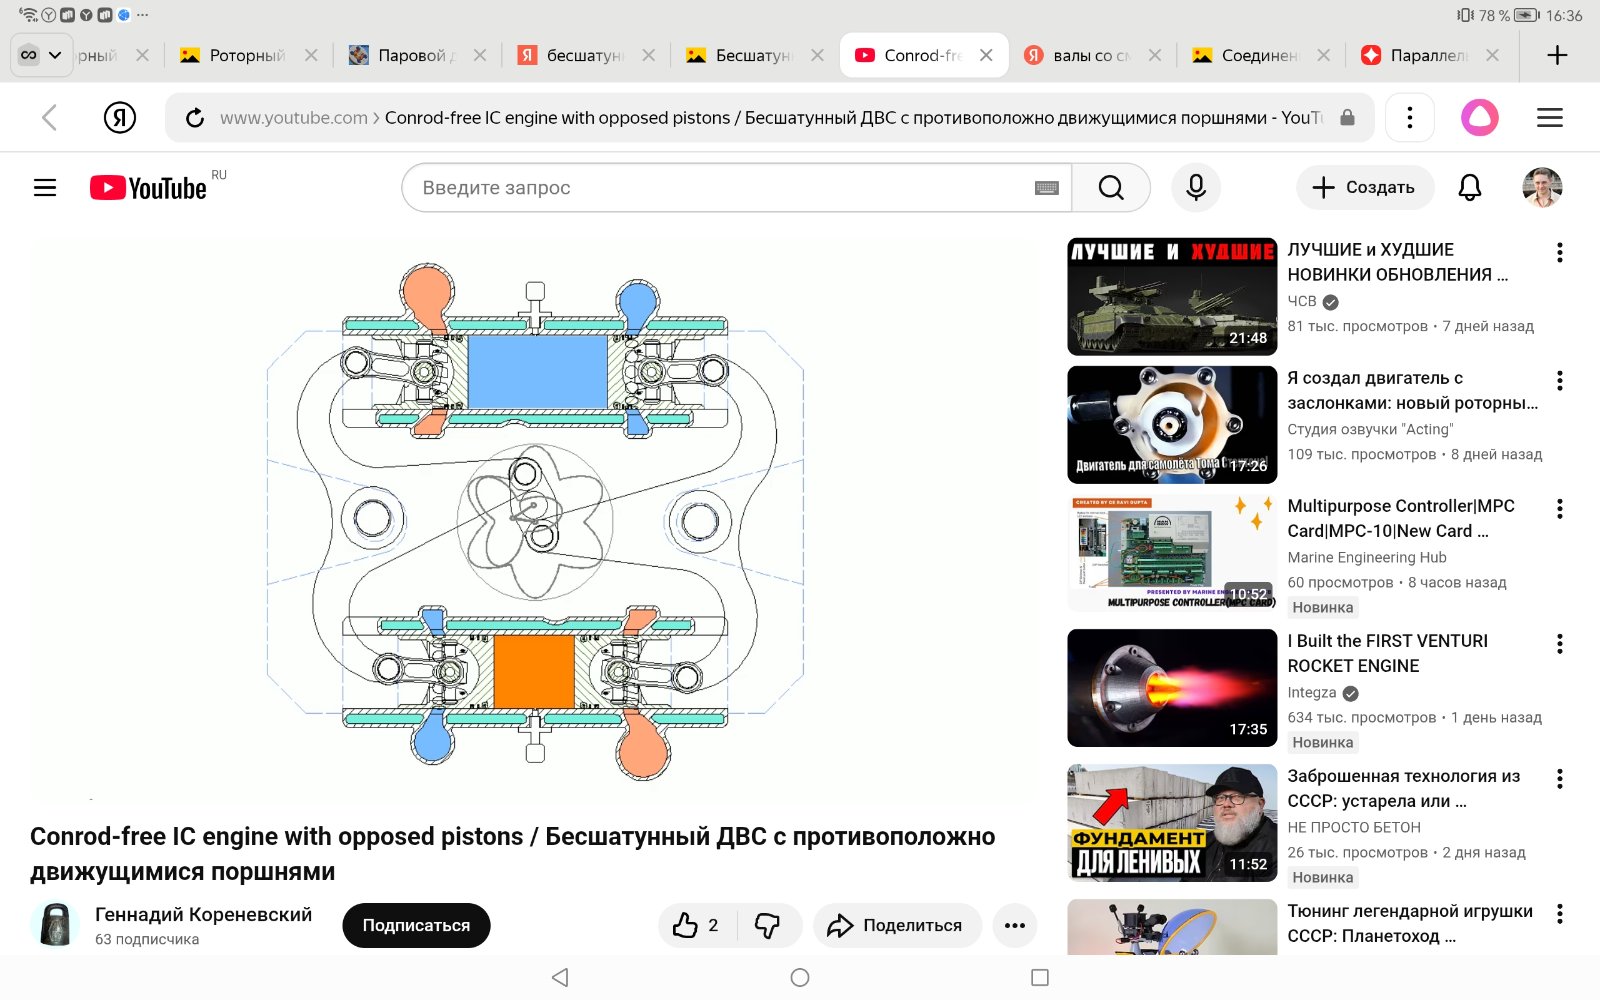Image resolution: width=1600 pixels, height=1000 pixels.
Task: Click the search magnifier button
Action: click(1110, 187)
